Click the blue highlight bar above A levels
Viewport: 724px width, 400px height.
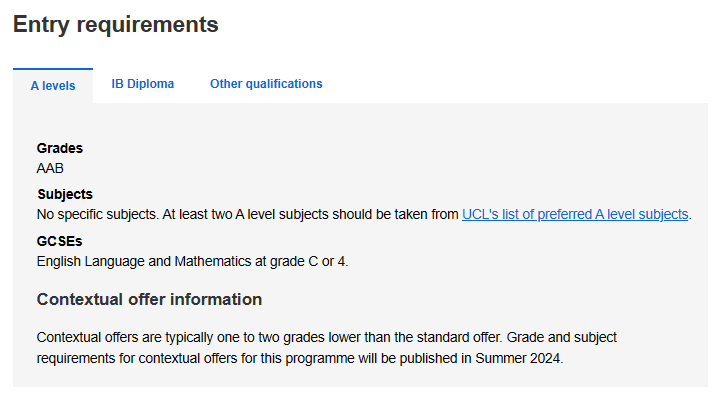(x=53, y=69)
